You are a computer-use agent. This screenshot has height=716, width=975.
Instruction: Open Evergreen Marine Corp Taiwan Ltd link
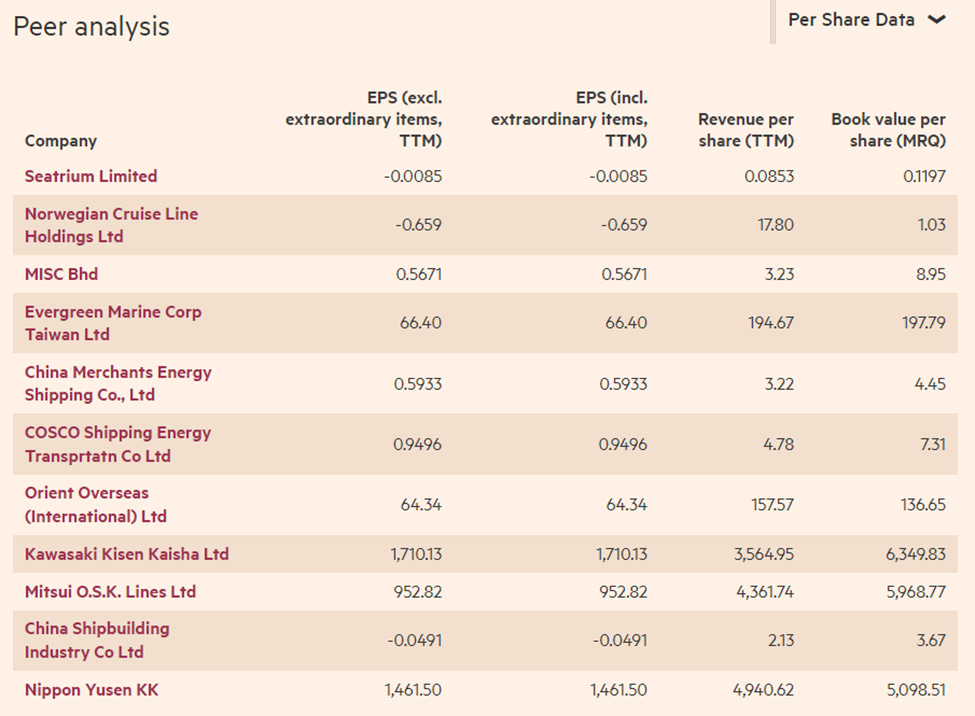(113, 323)
